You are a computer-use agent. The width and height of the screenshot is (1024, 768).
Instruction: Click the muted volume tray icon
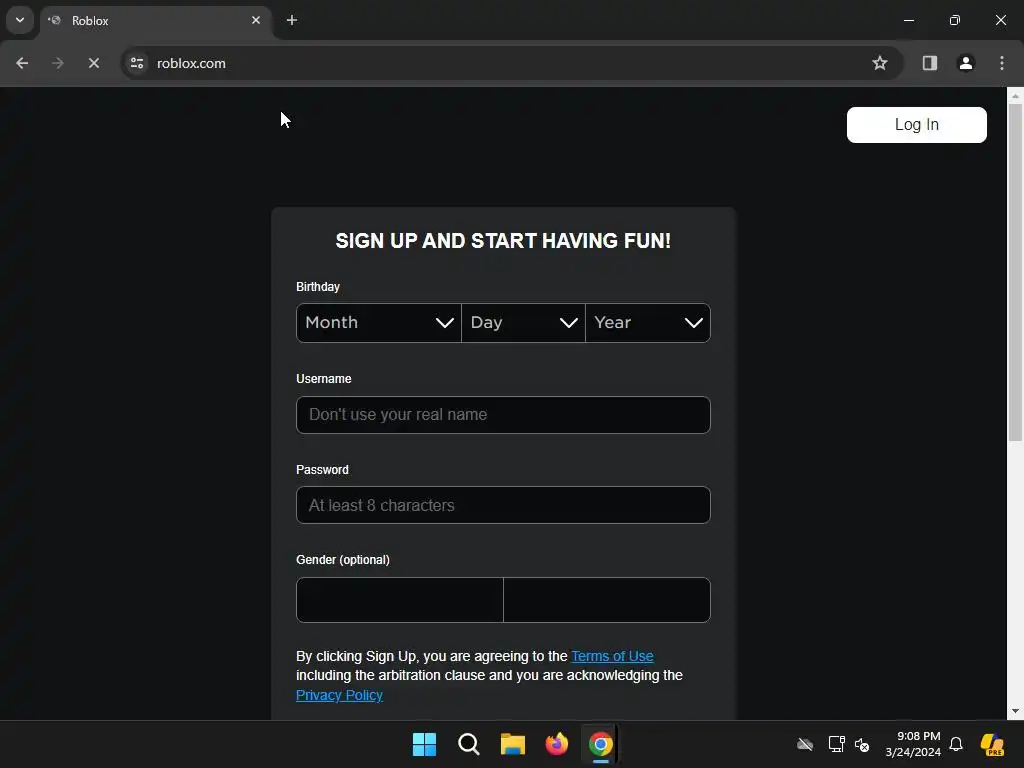862,744
